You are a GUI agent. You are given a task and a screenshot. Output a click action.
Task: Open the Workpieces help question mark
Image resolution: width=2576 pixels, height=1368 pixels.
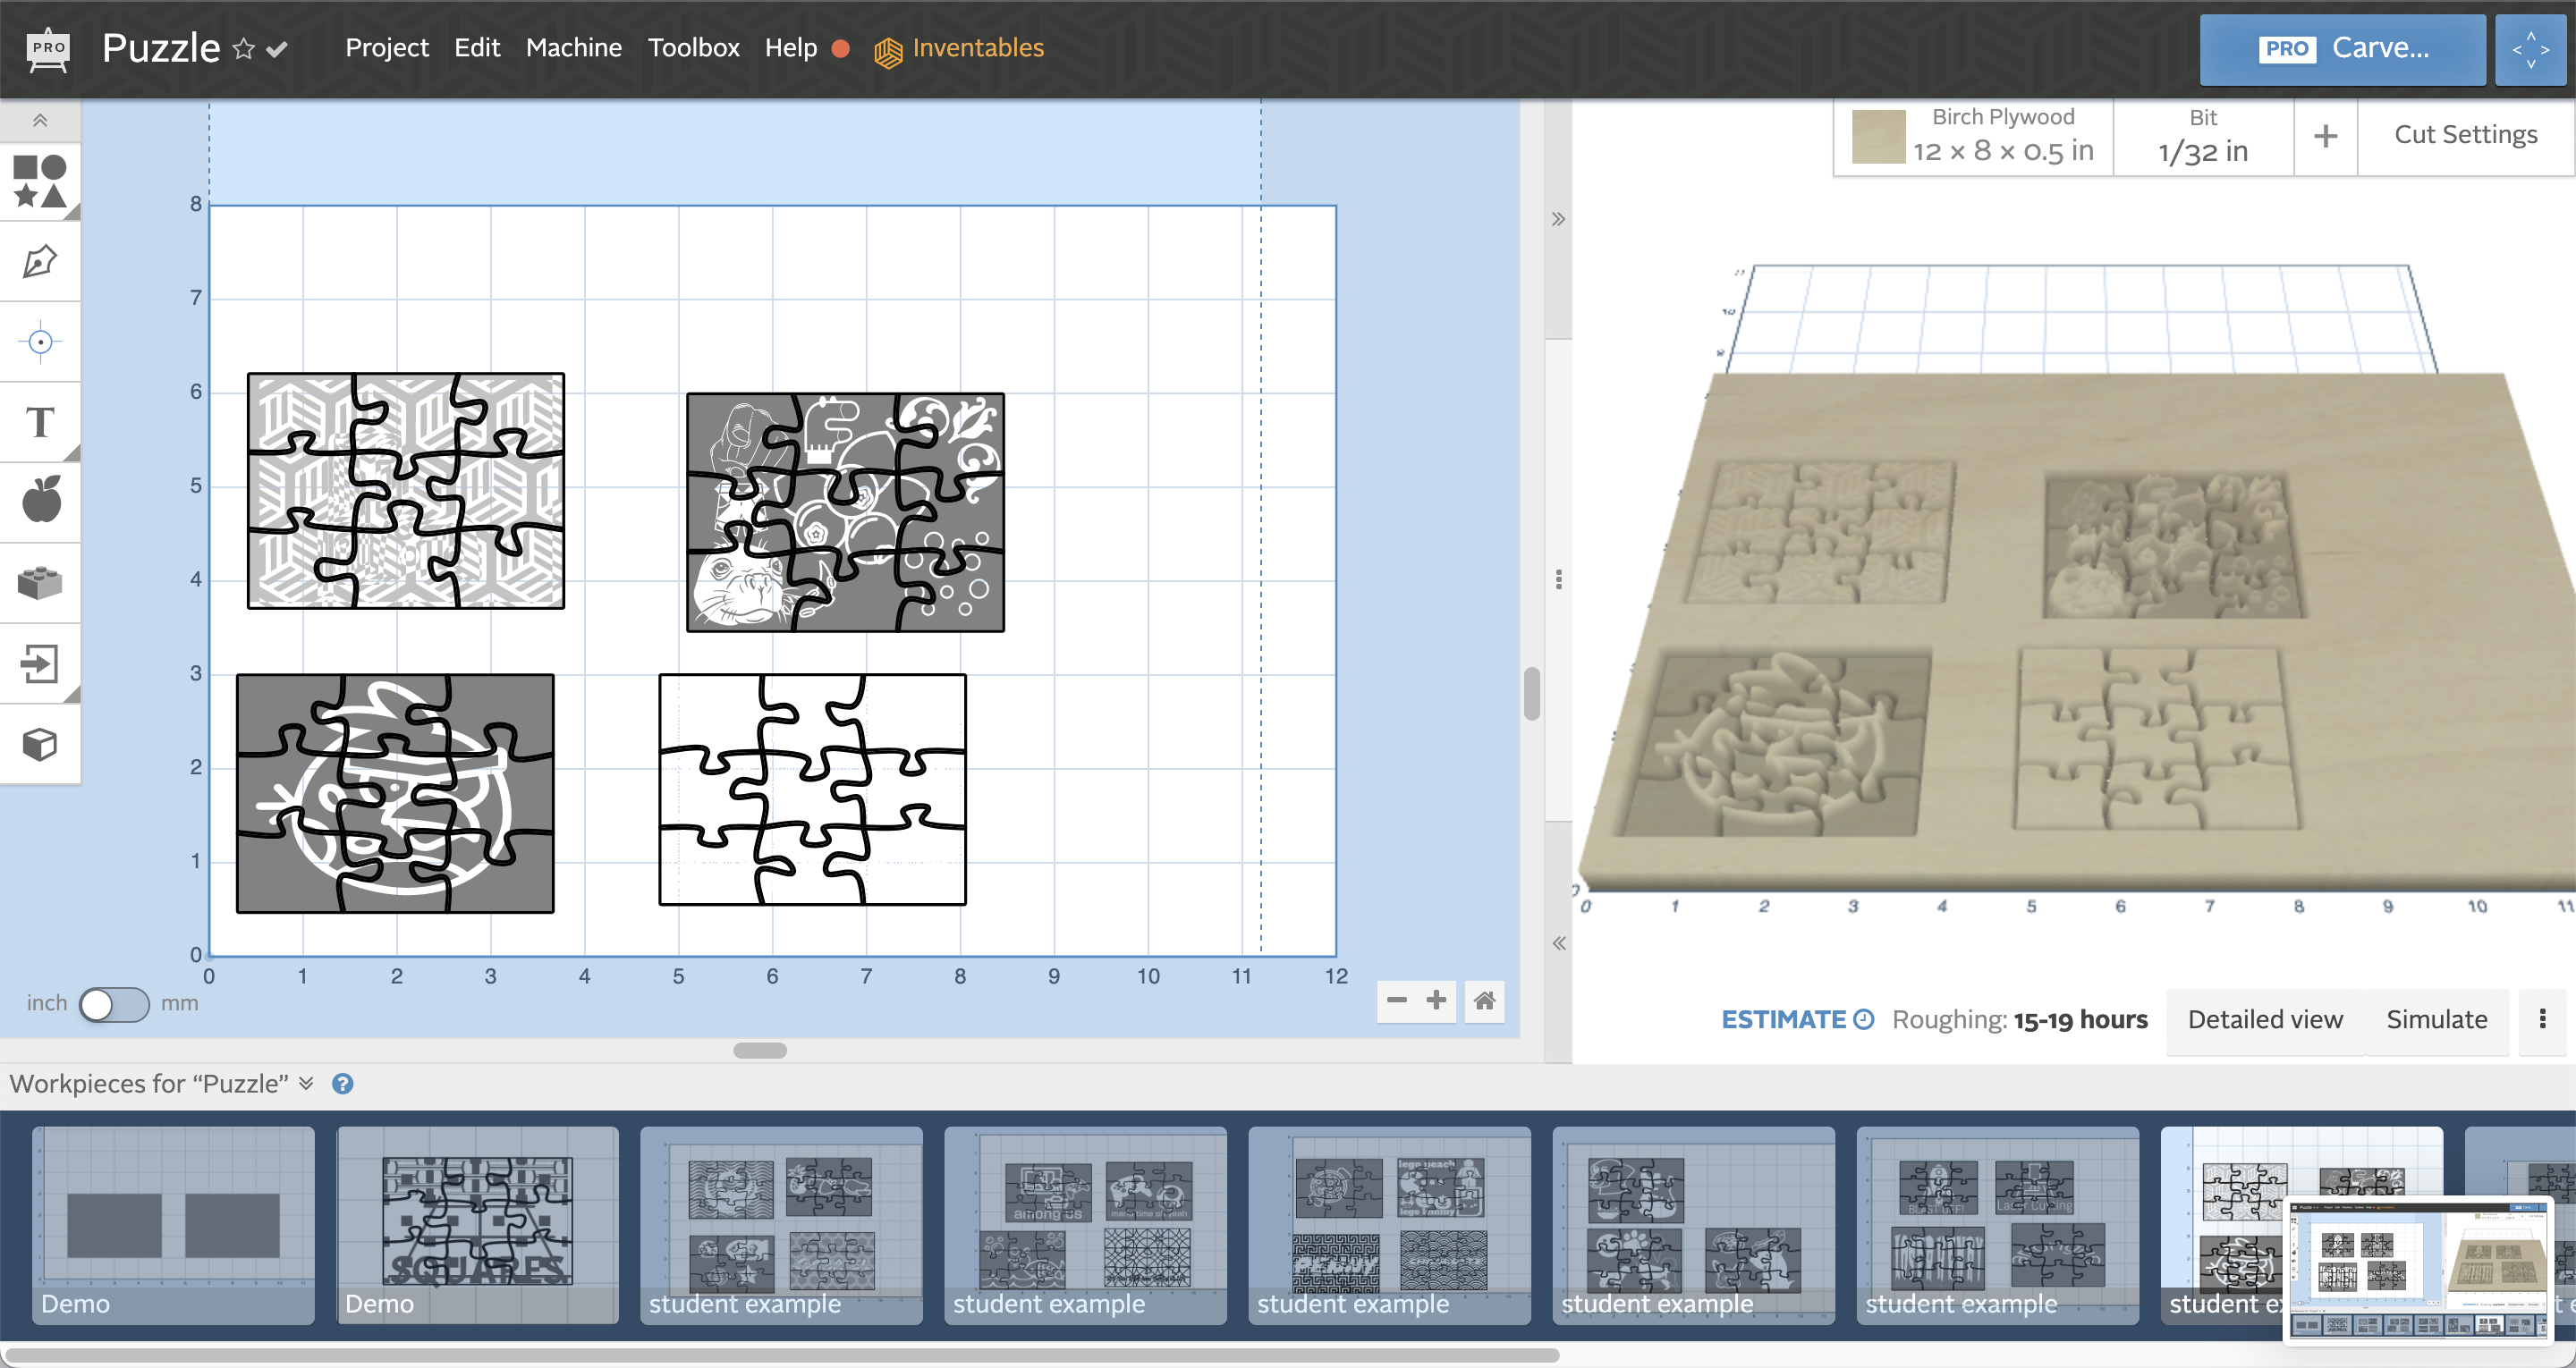coord(342,1084)
